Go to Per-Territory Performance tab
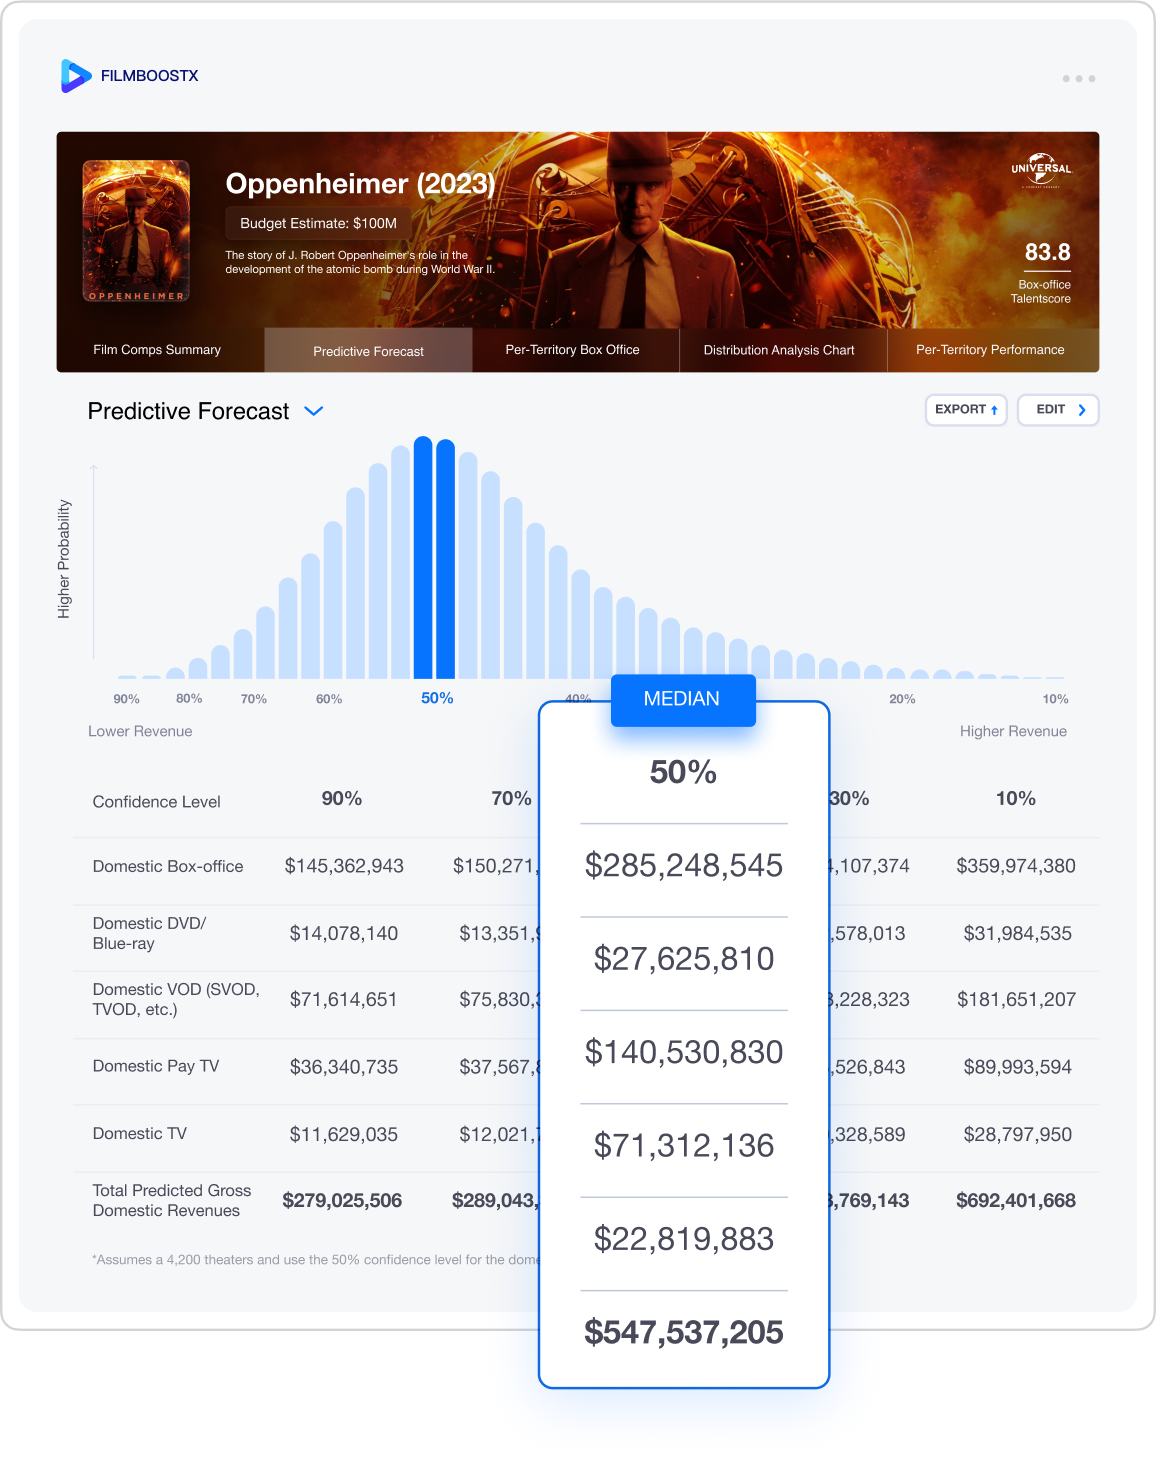1156x1463 pixels. pyautogui.click(x=990, y=350)
